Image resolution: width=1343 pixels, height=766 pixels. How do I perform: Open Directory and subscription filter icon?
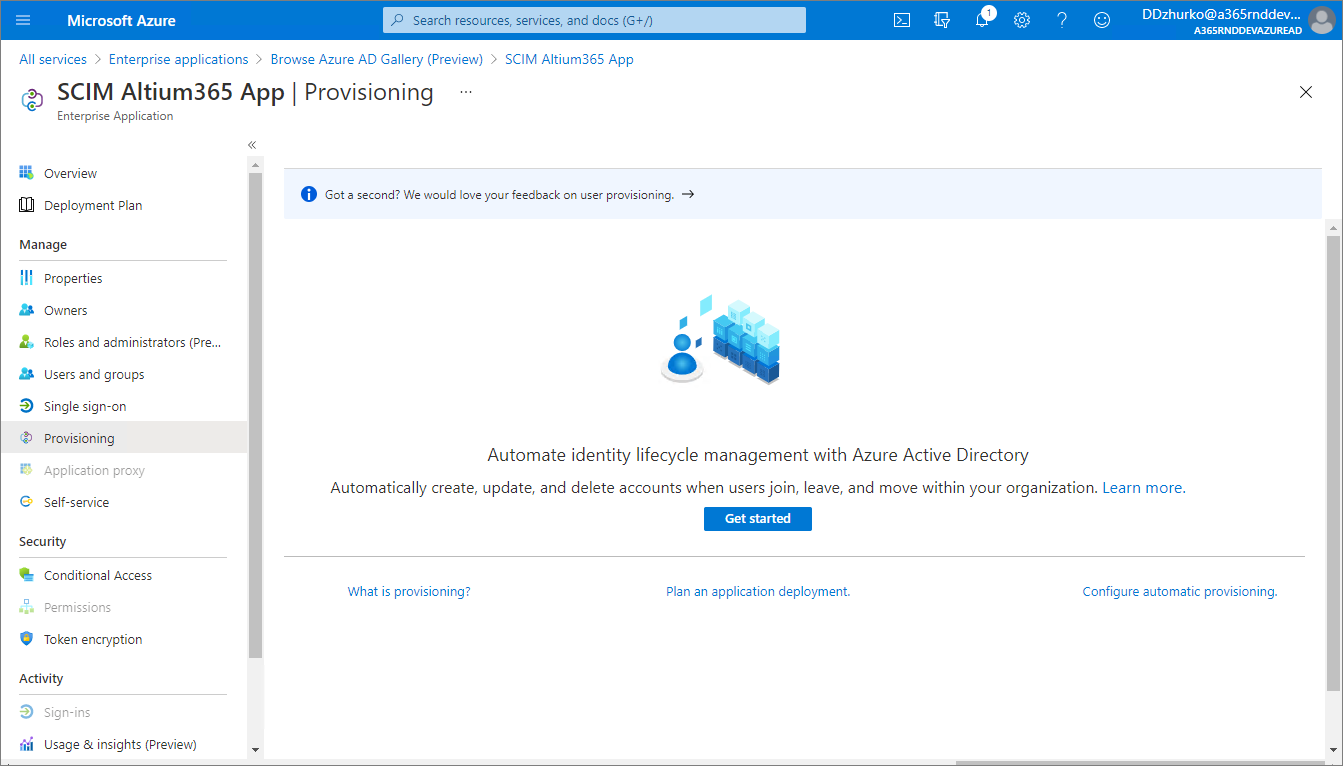coord(942,20)
